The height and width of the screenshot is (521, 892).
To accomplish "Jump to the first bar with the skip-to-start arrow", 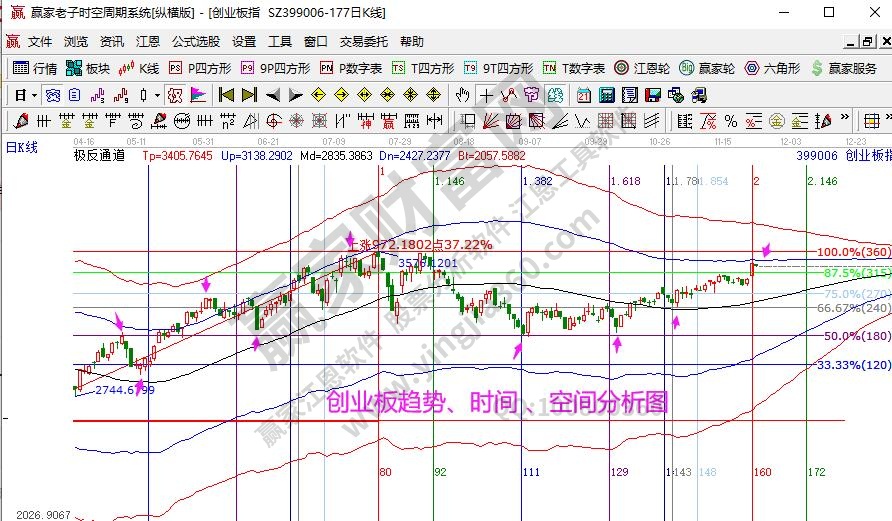I will pyautogui.click(x=226, y=95).
